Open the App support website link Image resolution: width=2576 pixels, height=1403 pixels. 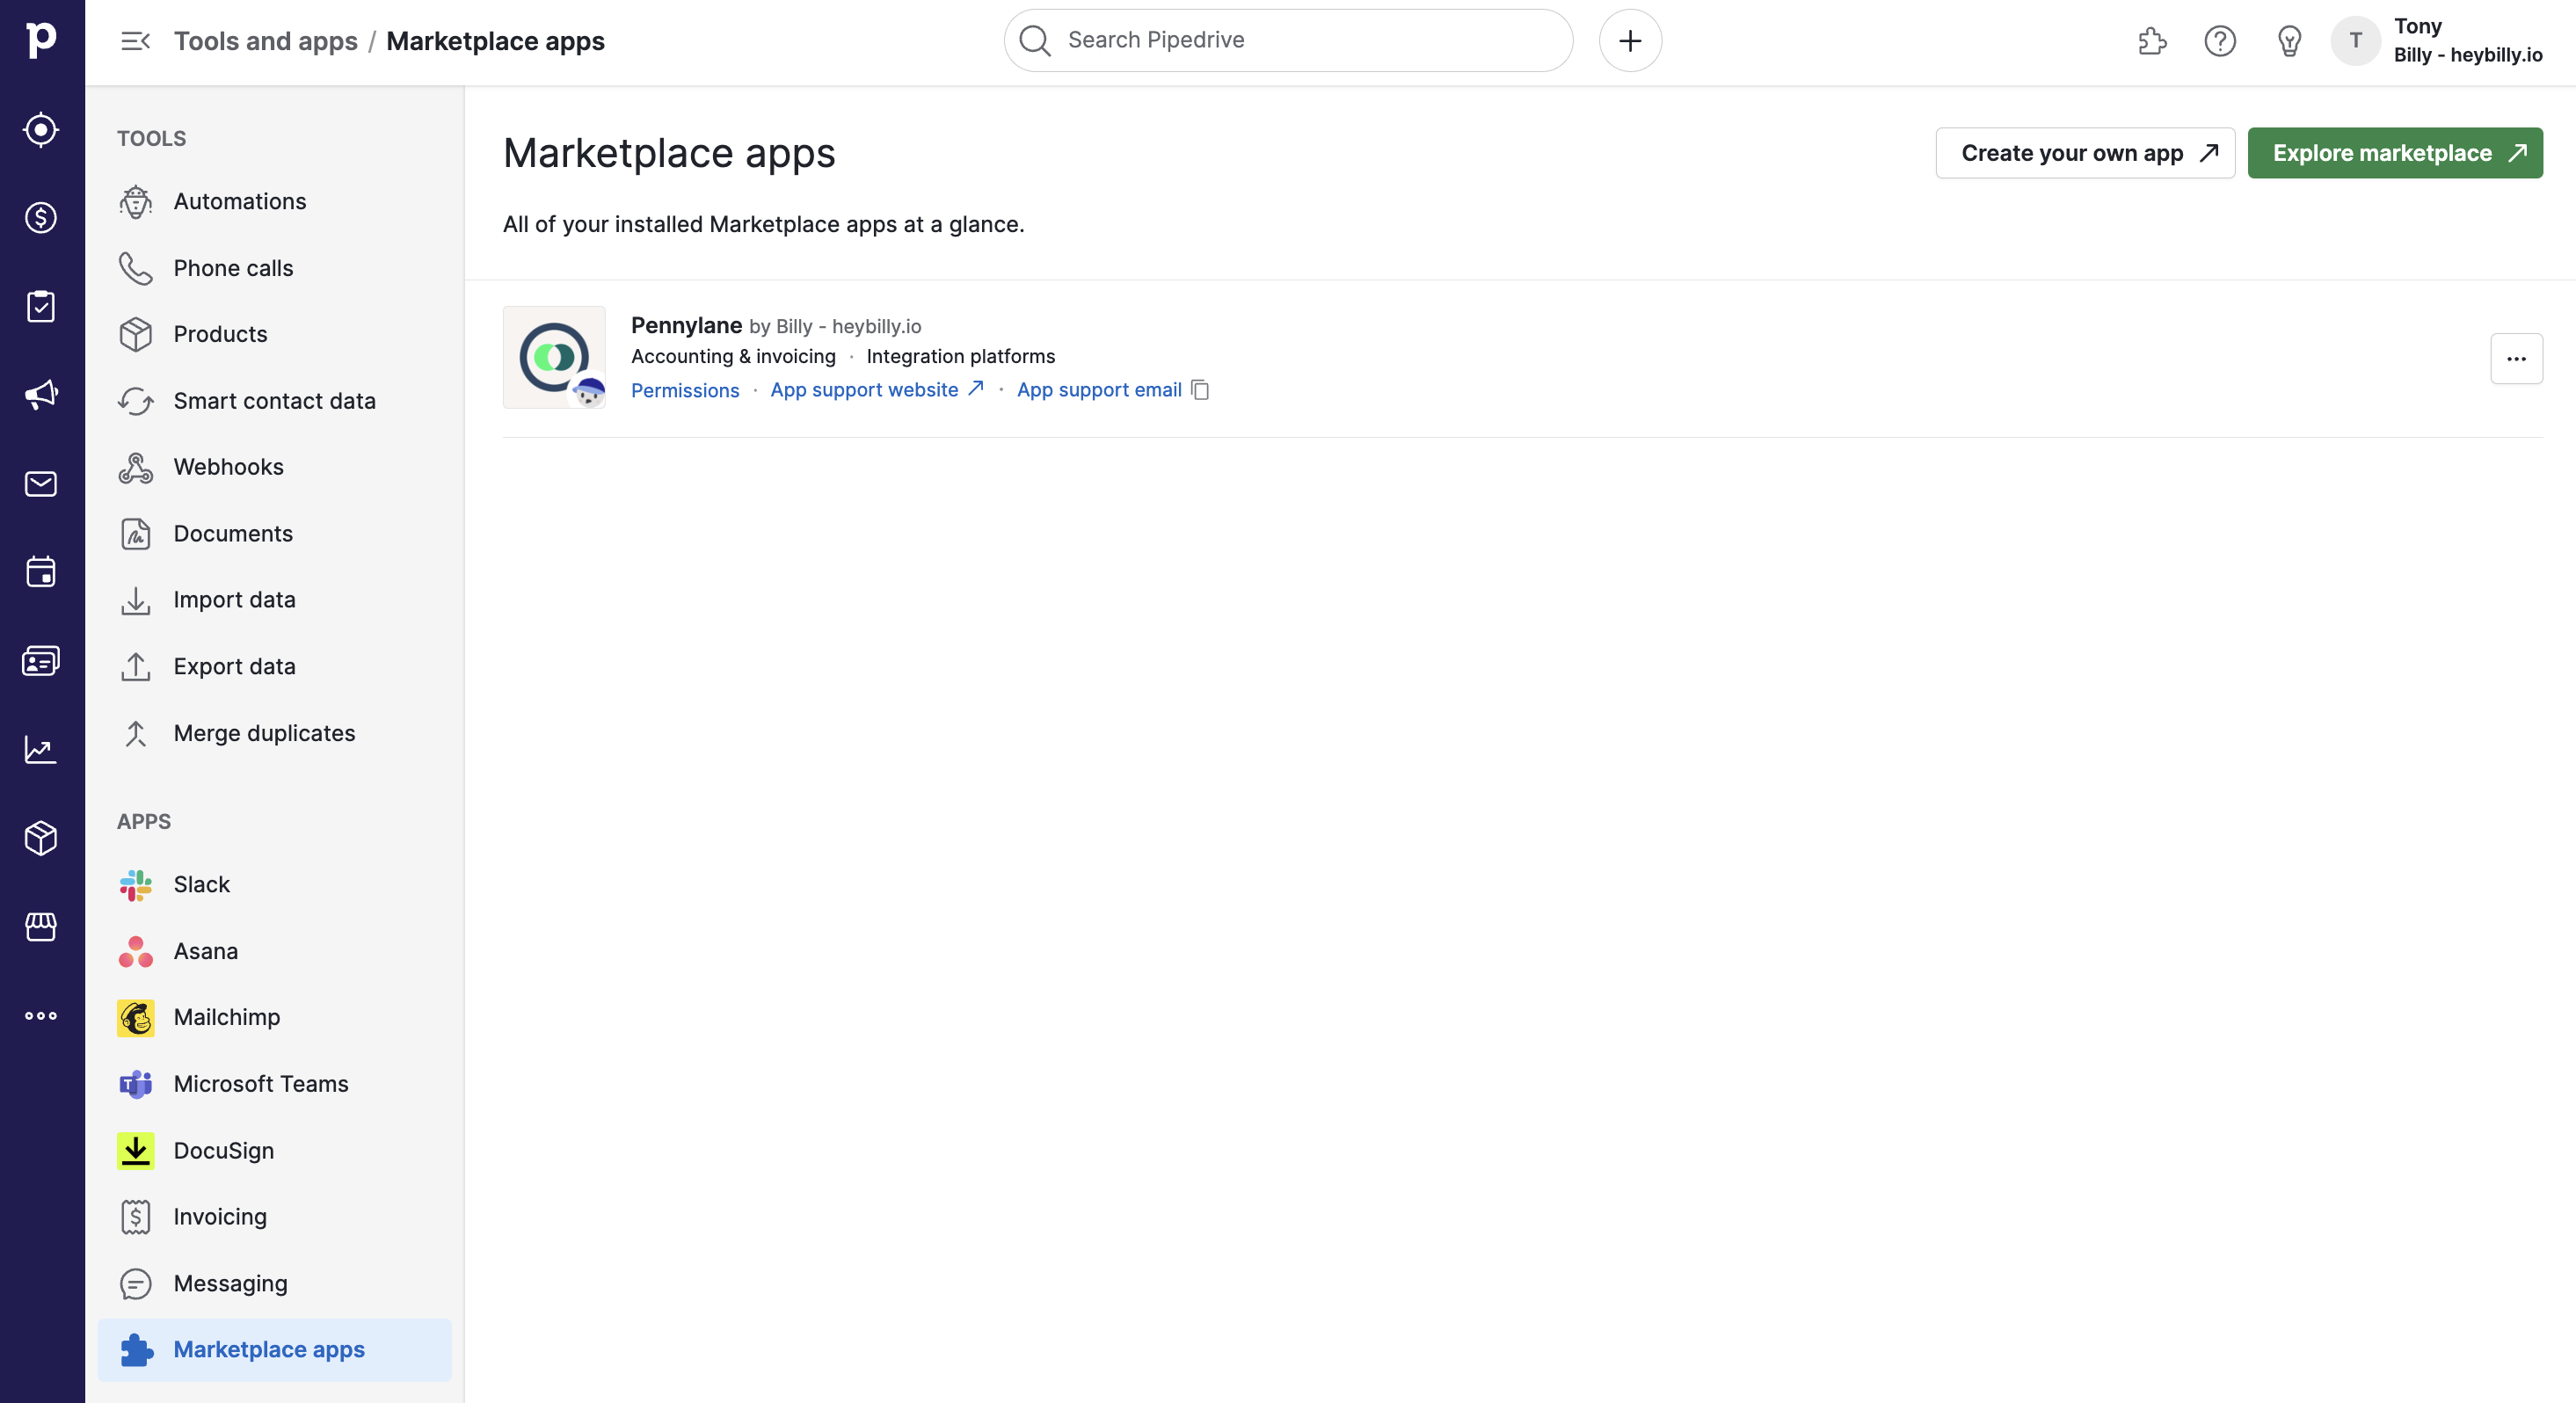click(877, 390)
